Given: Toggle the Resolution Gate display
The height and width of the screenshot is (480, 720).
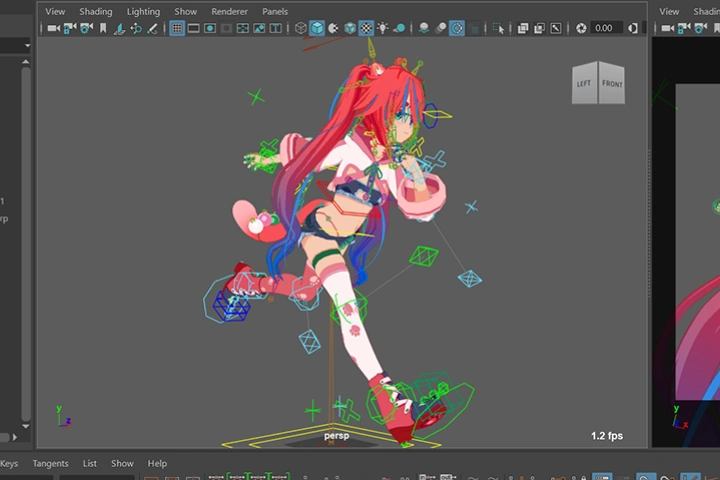Looking at the screenshot, I should coord(210,28).
